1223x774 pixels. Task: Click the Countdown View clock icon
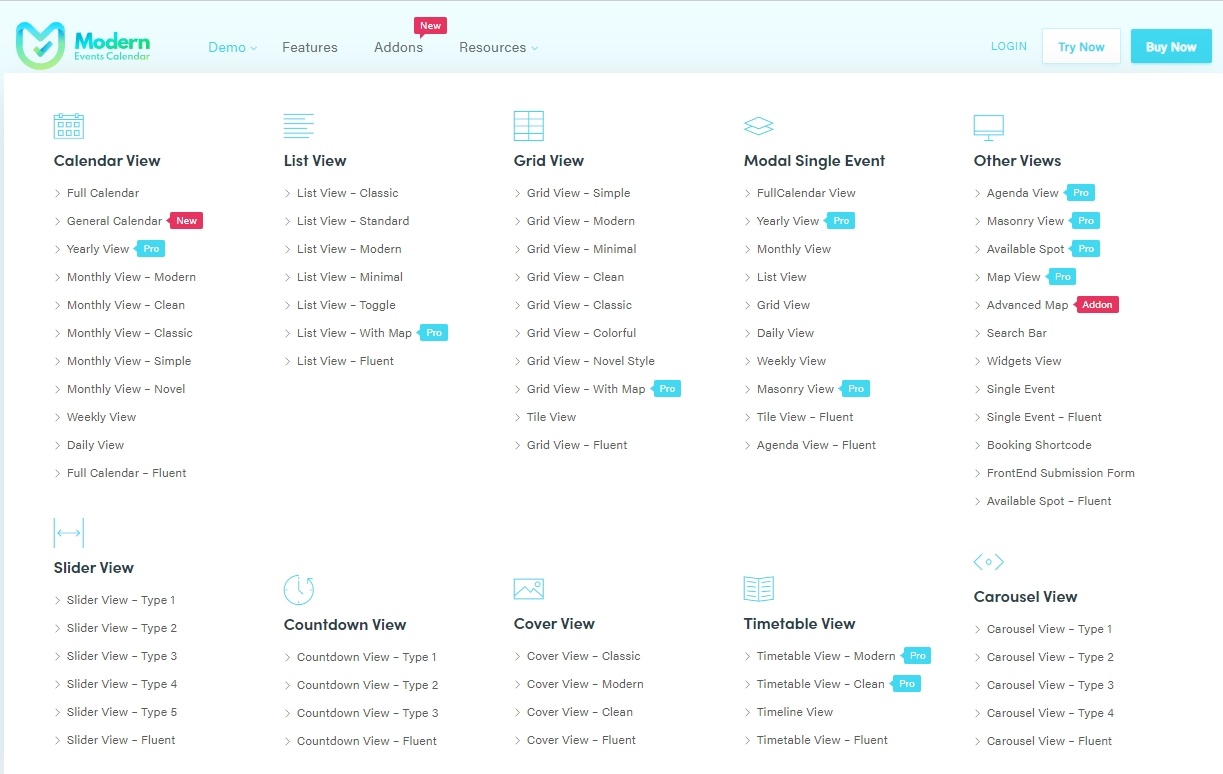299,590
